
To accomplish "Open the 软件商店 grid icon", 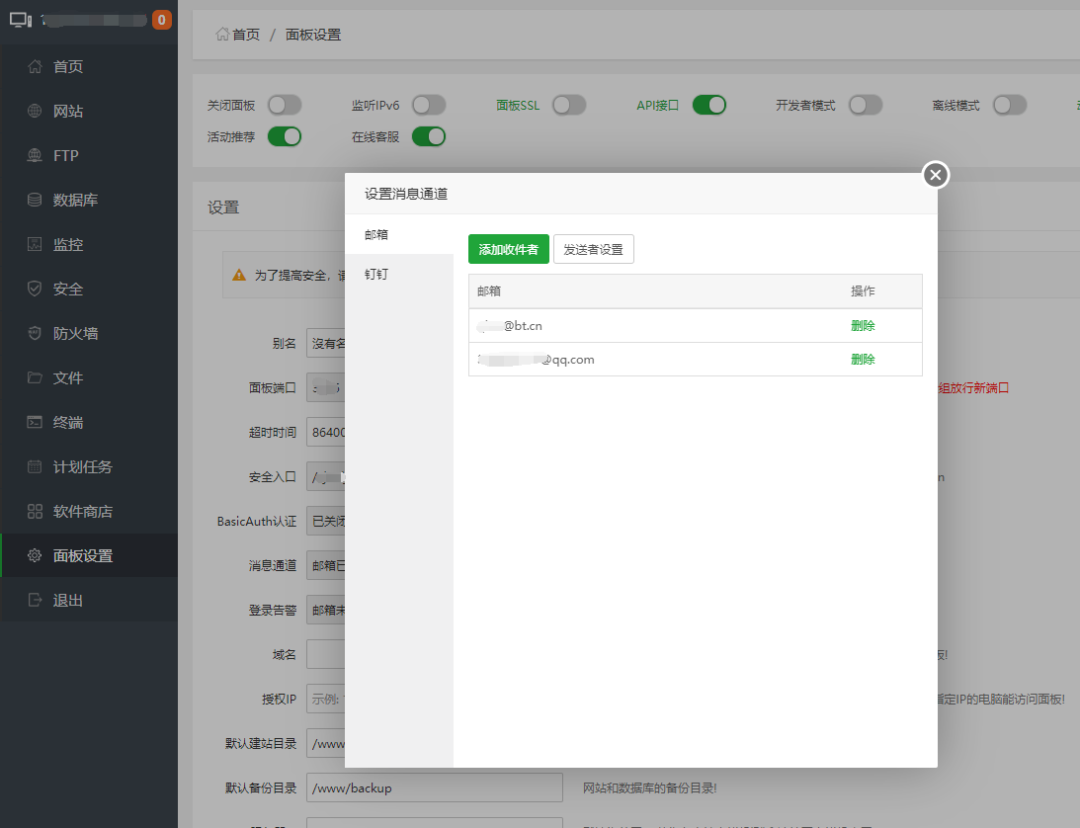I will pyautogui.click(x=35, y=511).
